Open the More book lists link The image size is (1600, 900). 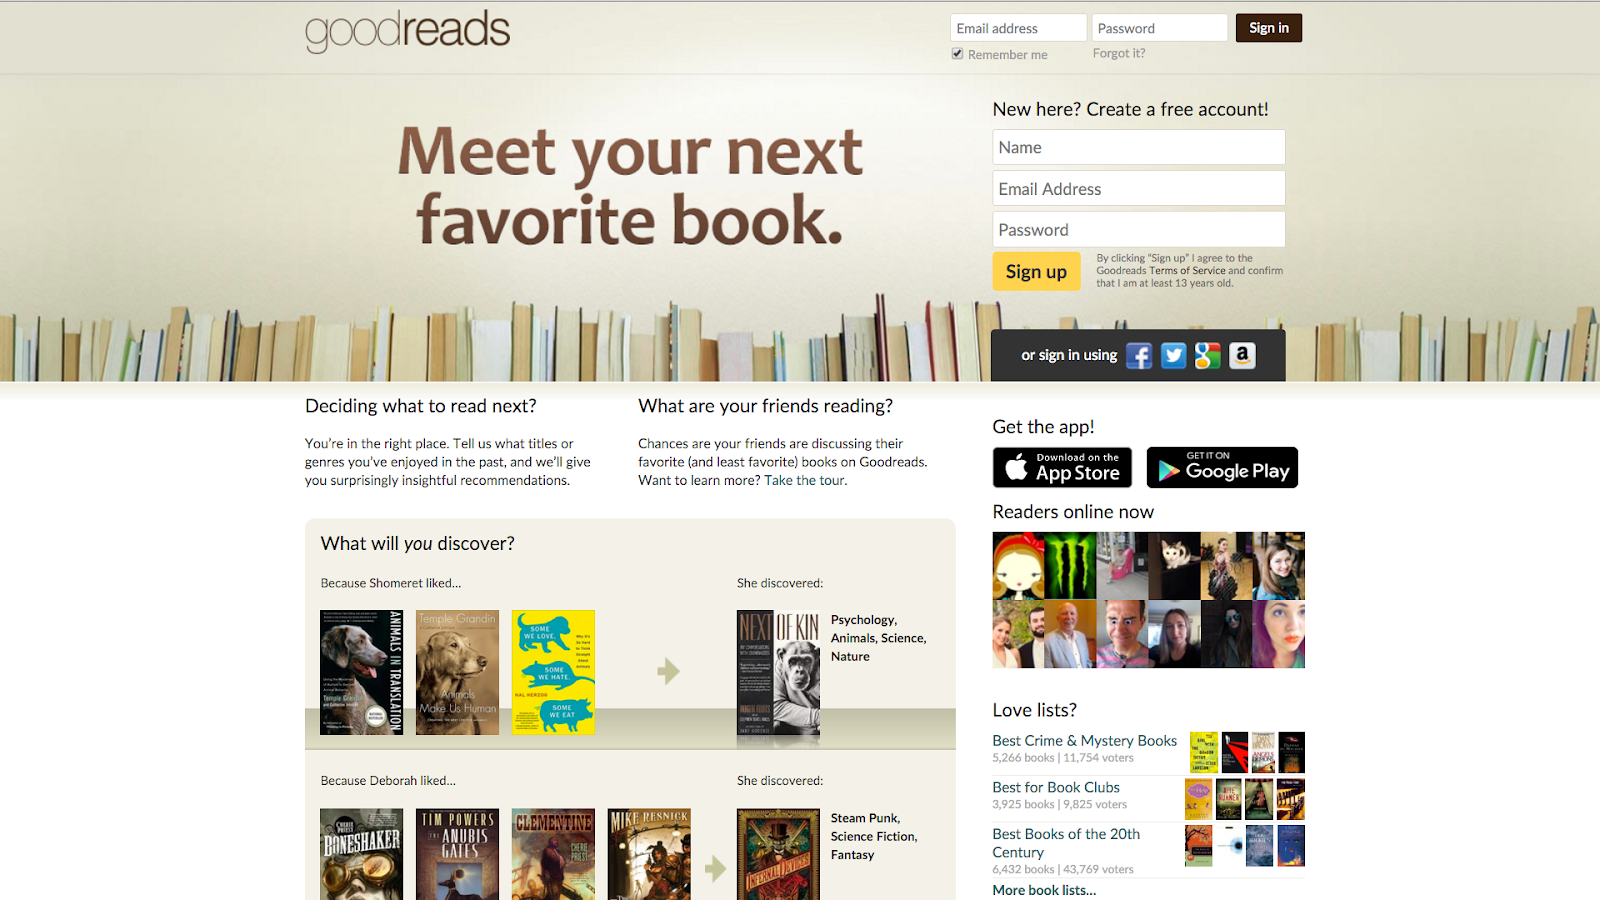tap(1044, 890)
